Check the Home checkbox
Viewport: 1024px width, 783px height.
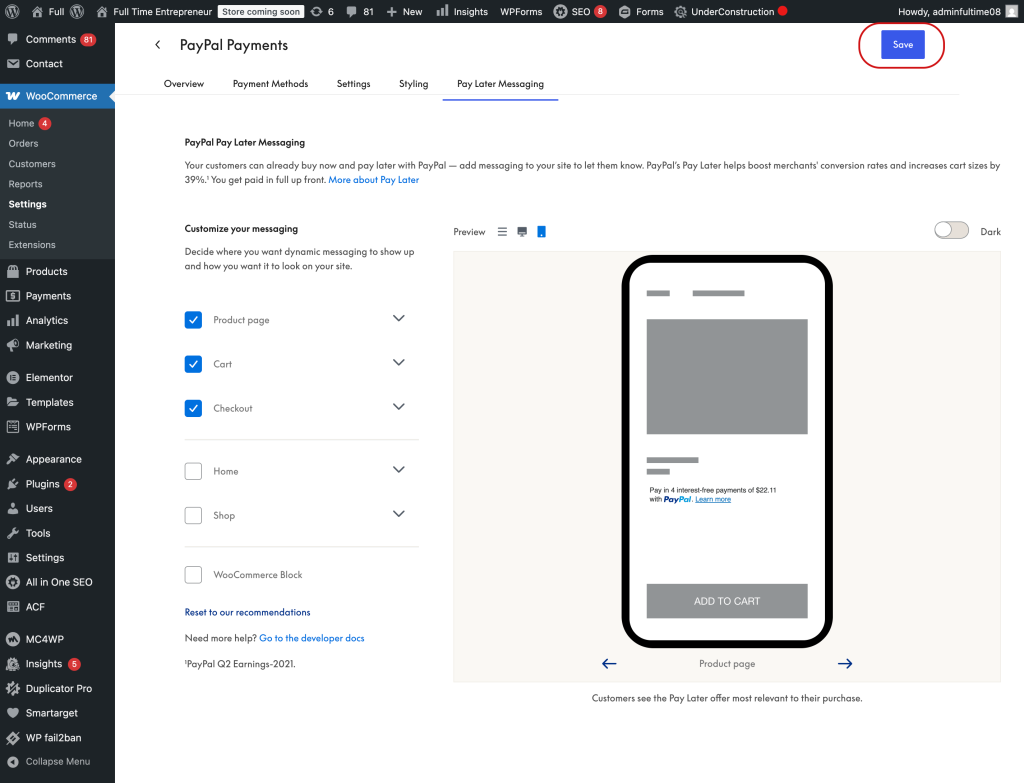pos(193,471)
